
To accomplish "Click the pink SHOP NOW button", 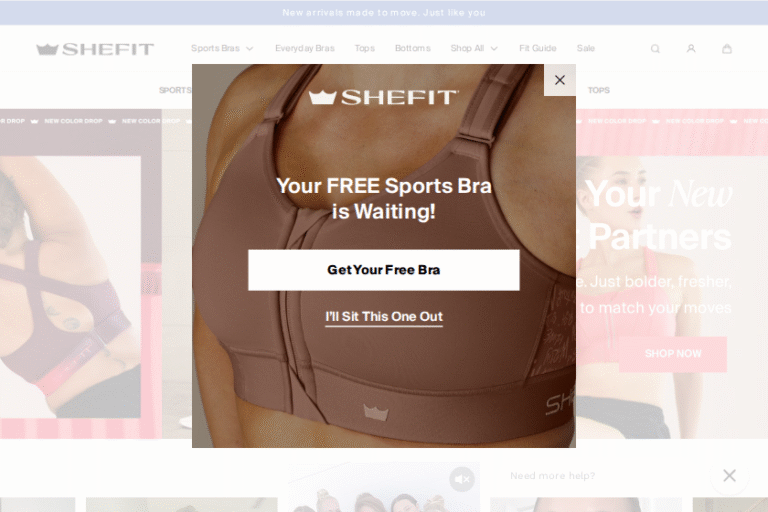I will point(673,354).
